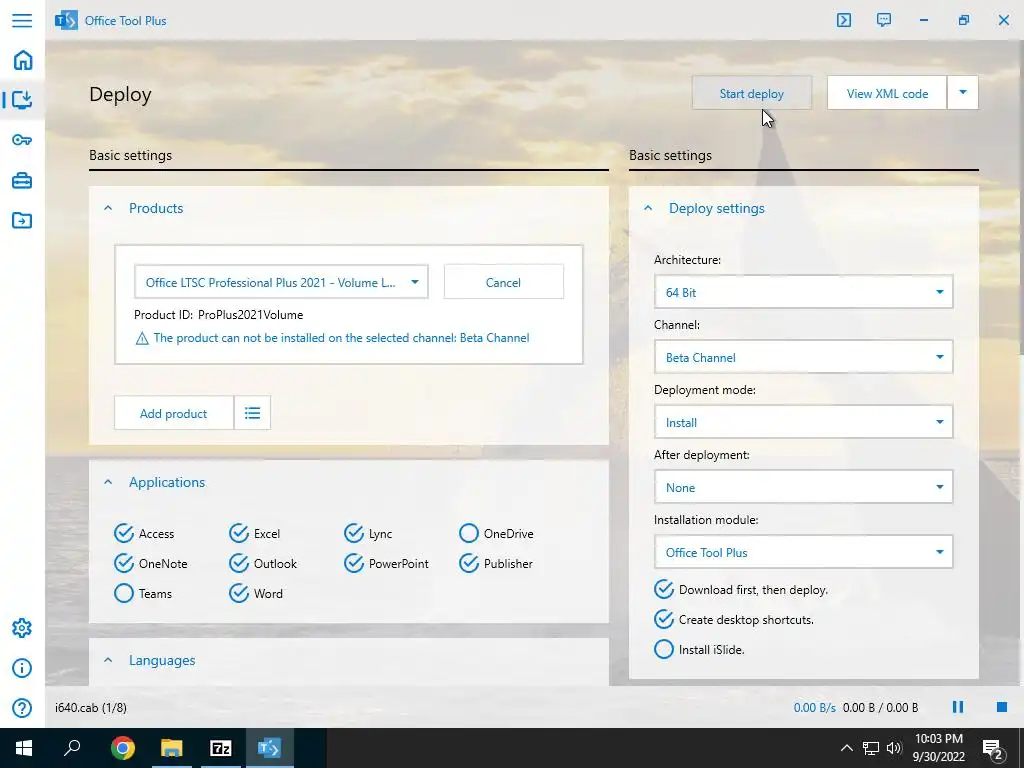Show hidden system tray icons
This screenshot has width=1024, height=768.
846,748
